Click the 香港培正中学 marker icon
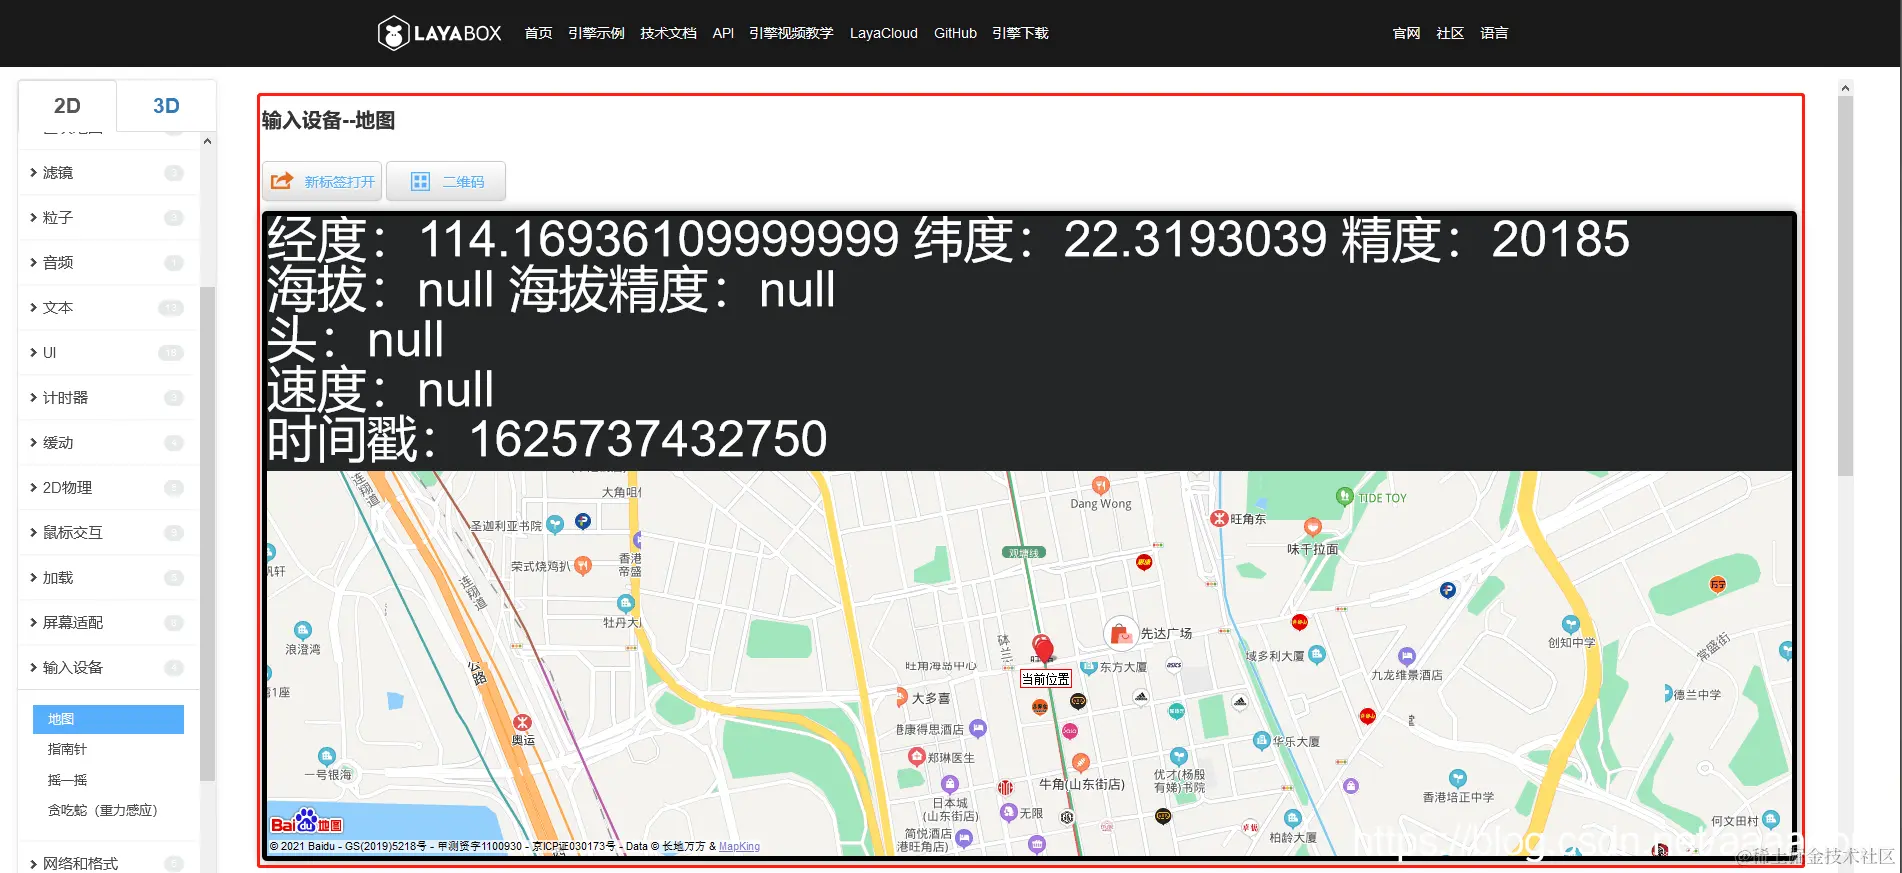Screen dimensions: 1902x873 point(1458,778)
